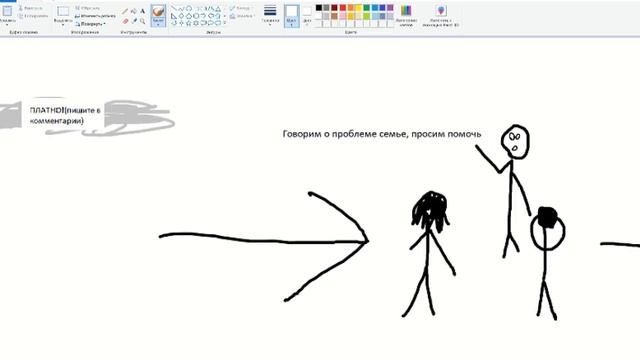The image size is (640, 360).
Task: Click the Paste (Вставить) clipboard icon
Action: pyautogui.click(x=7, y=11)
